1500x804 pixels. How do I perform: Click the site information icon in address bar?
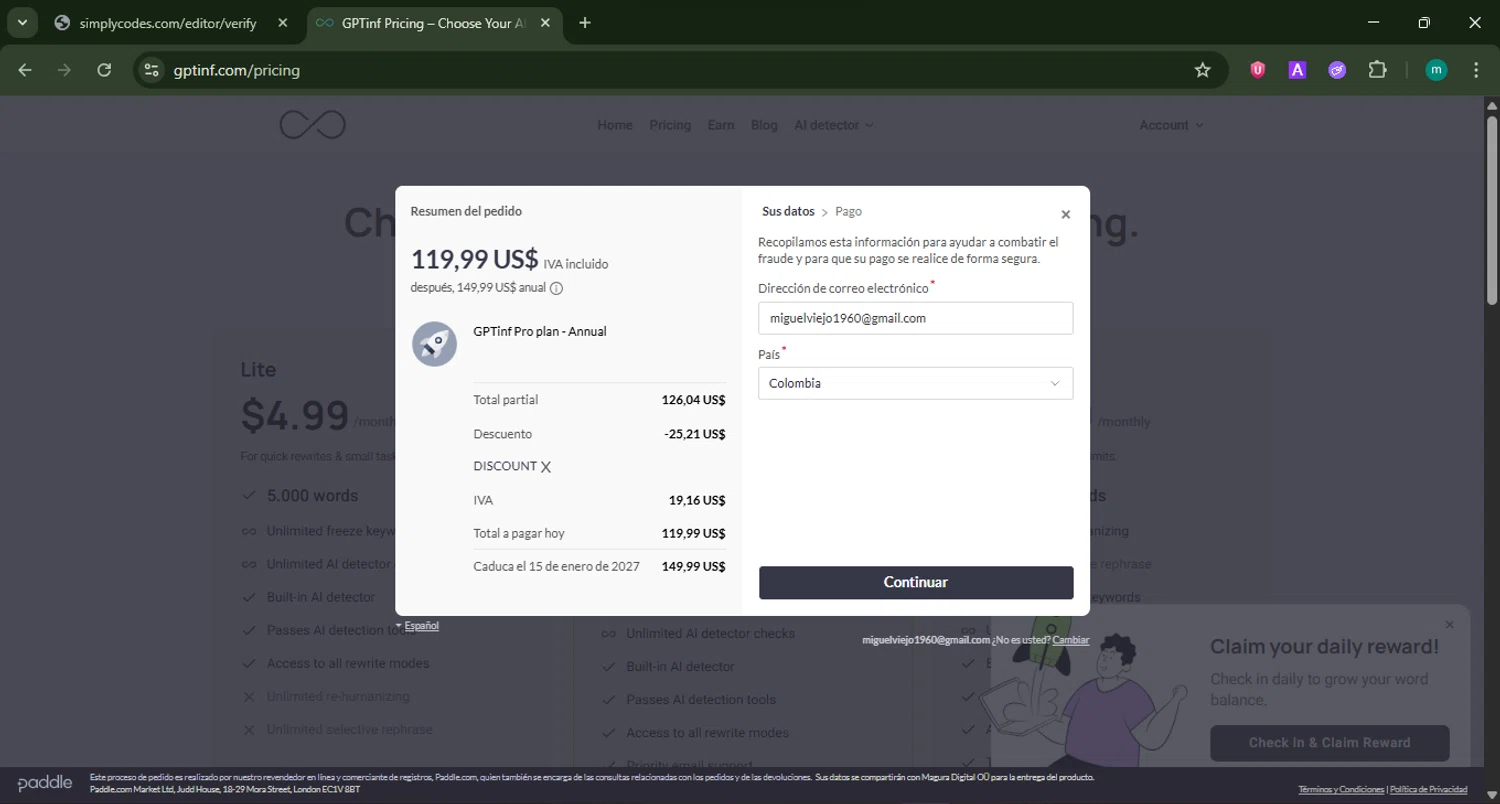[151, 70]
